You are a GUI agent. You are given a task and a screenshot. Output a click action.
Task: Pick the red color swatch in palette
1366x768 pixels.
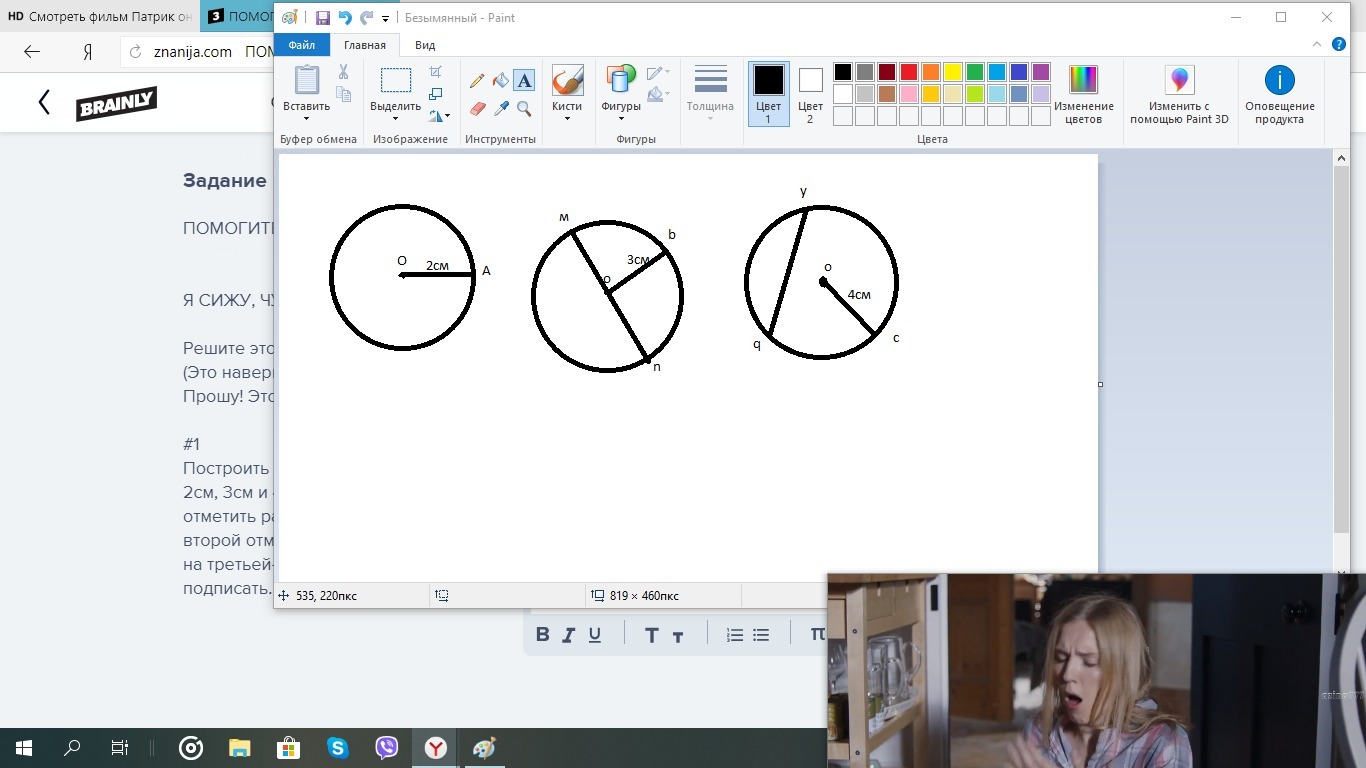coord(909,72)
